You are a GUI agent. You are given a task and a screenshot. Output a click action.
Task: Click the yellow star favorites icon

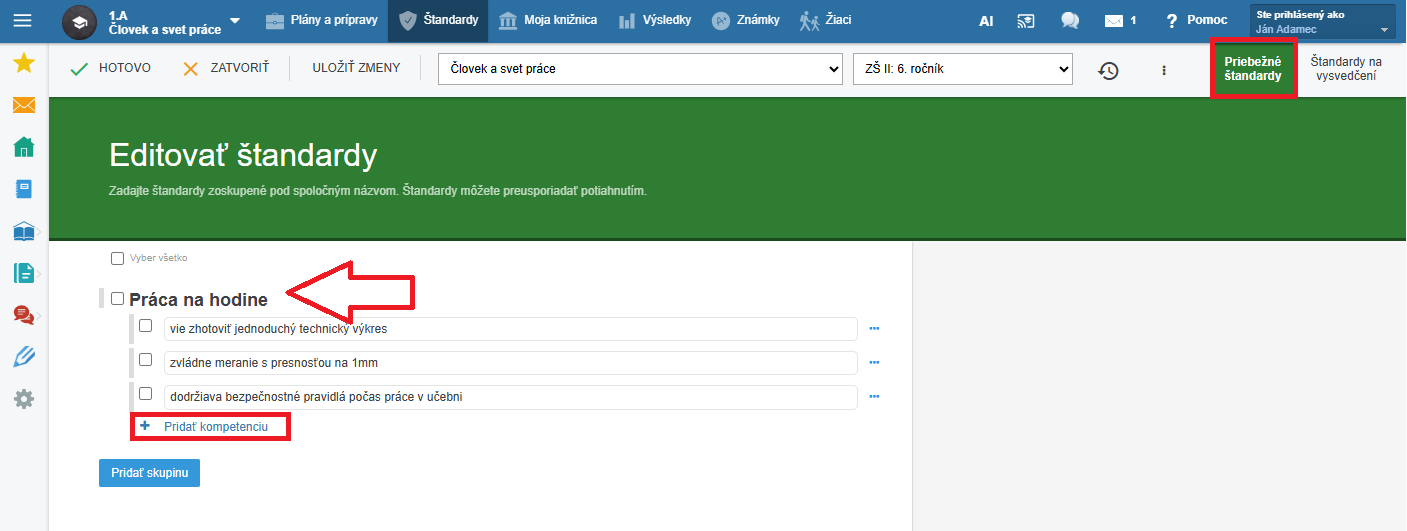[24, 64]
